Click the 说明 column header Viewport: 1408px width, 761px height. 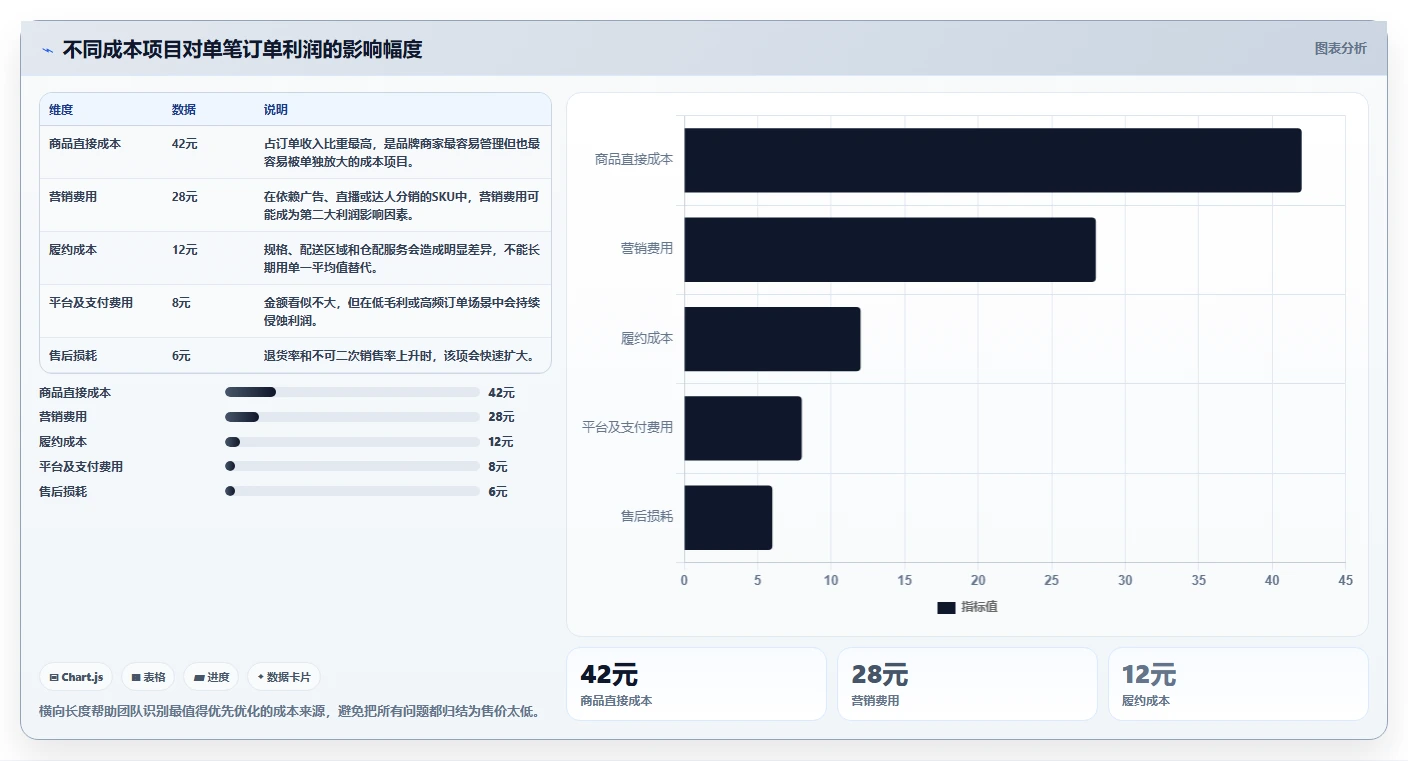pos(276,110)
